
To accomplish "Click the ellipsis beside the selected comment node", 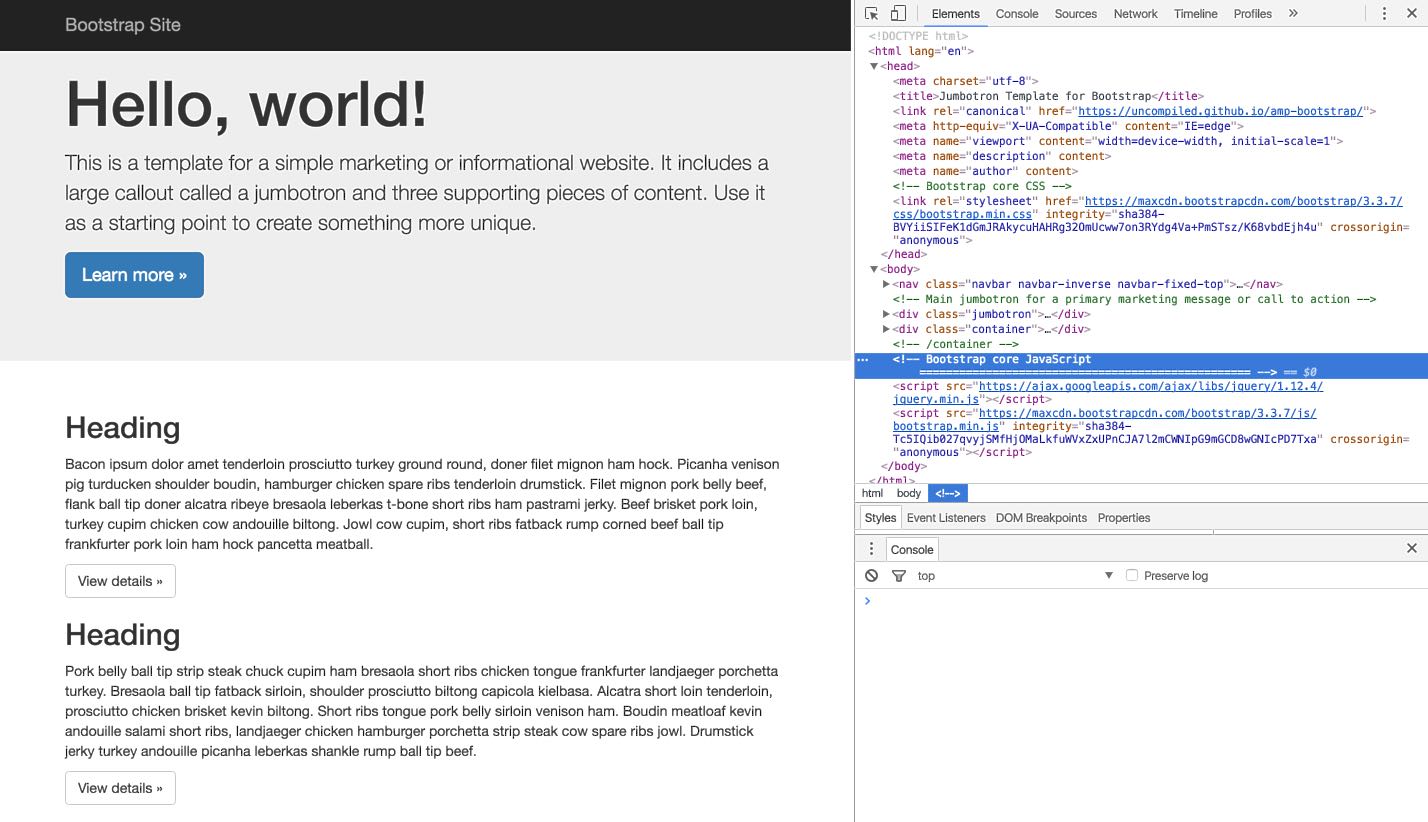I will [864, 359].
